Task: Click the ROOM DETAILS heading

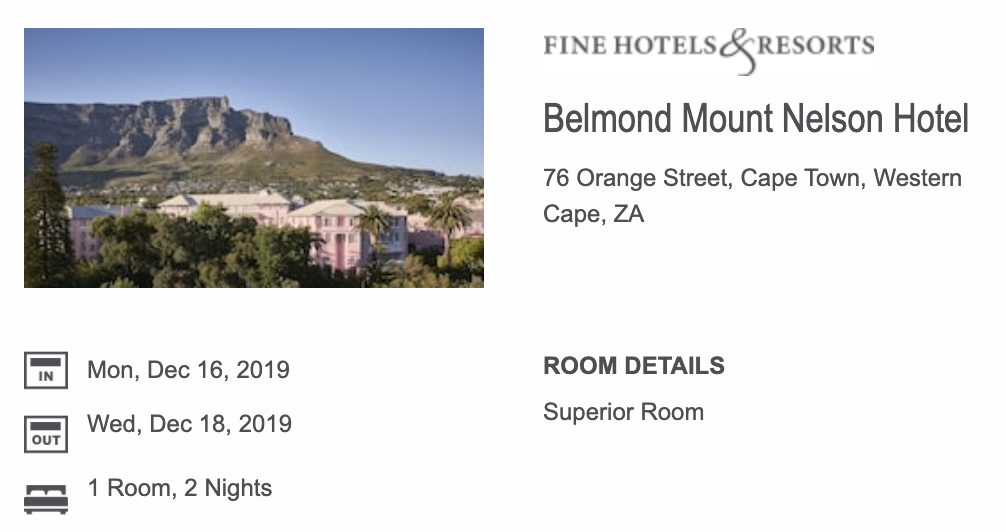Action: pos(634,366)
